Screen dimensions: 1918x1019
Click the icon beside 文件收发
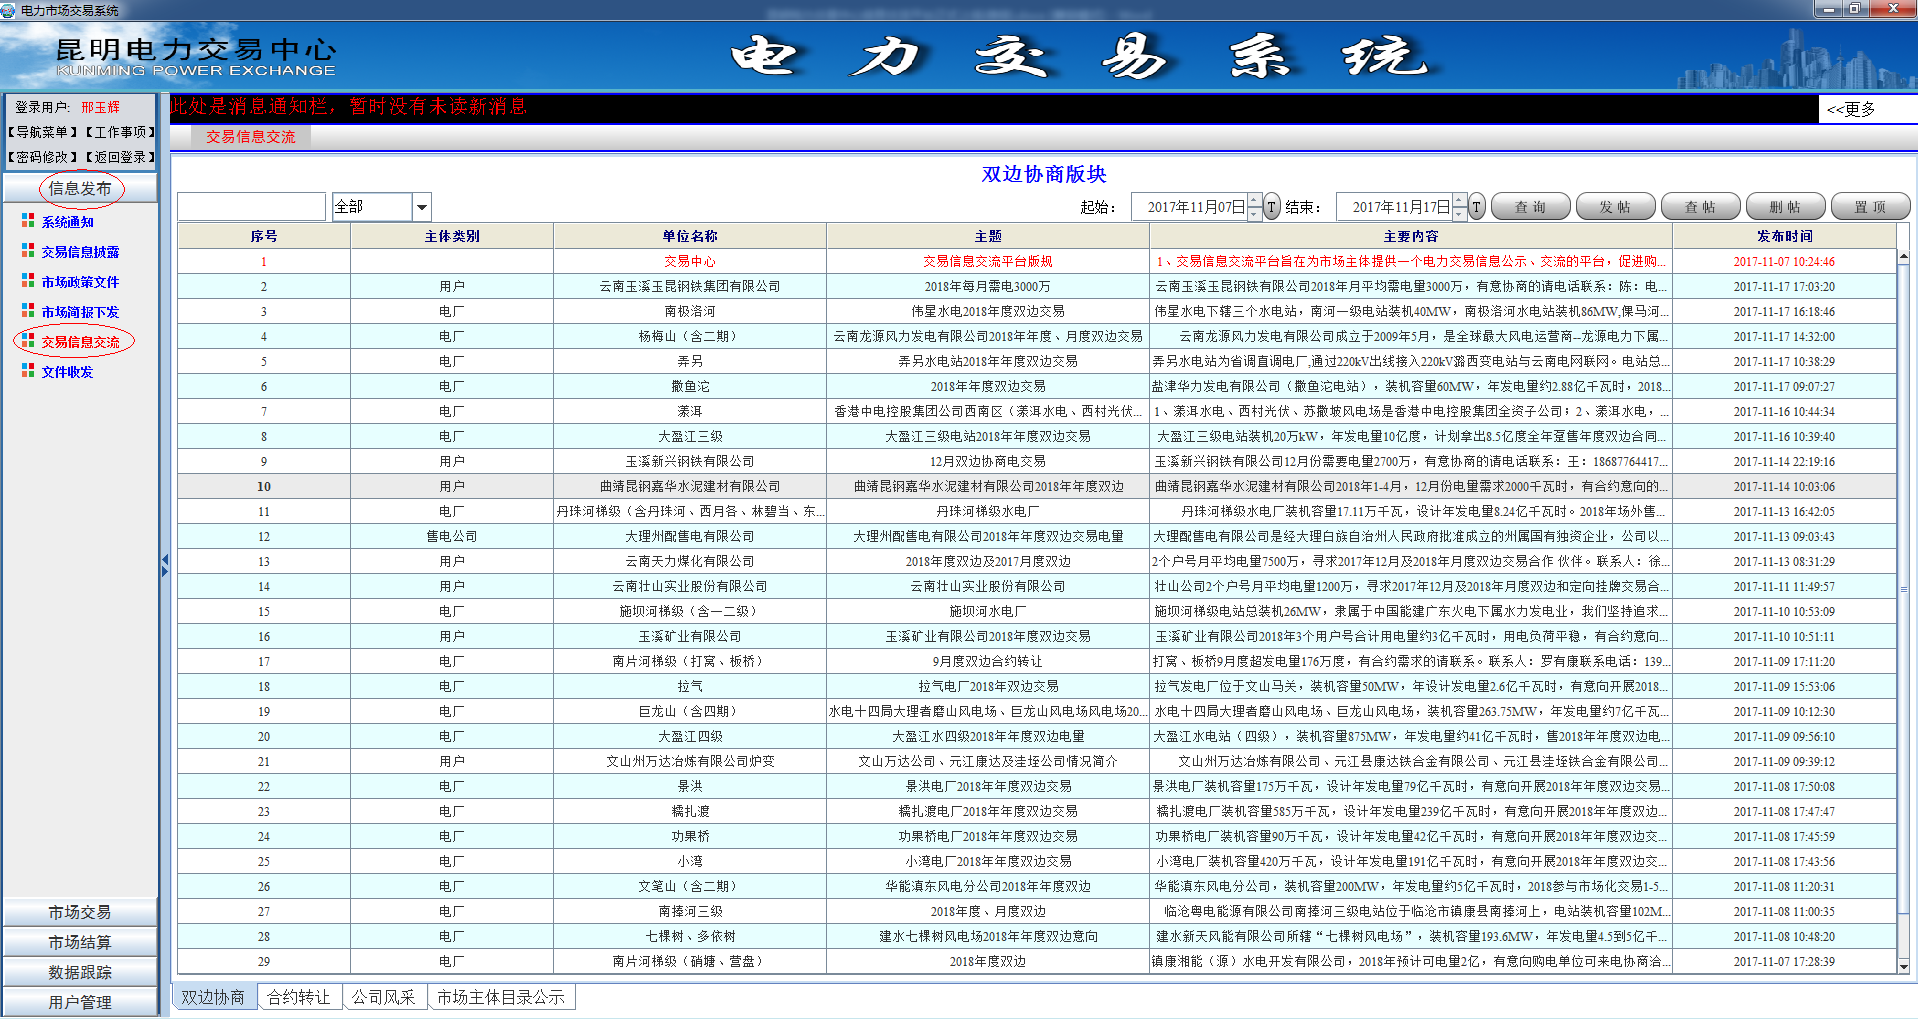point(28,371)
